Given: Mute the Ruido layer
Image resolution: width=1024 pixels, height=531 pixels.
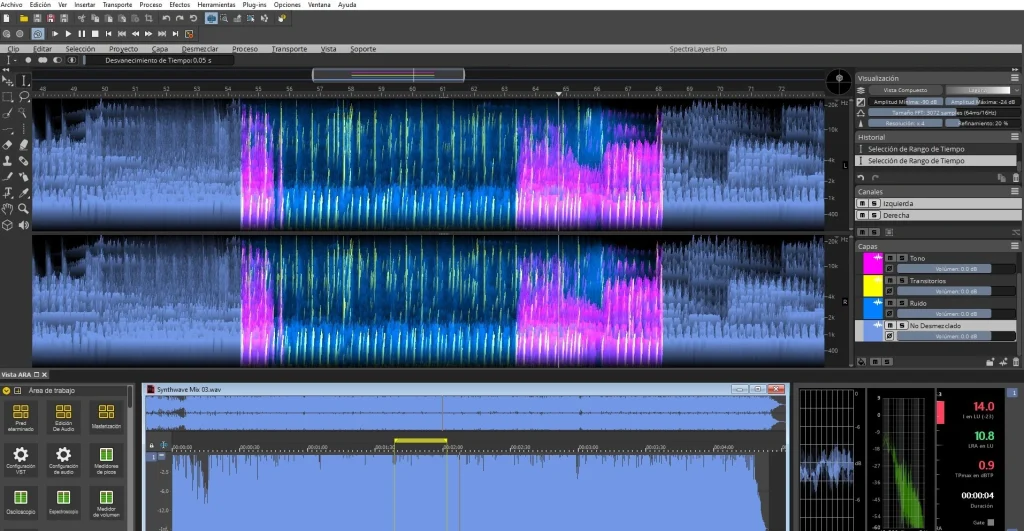Looking at the screenshot, I should (x=889, y=303).
